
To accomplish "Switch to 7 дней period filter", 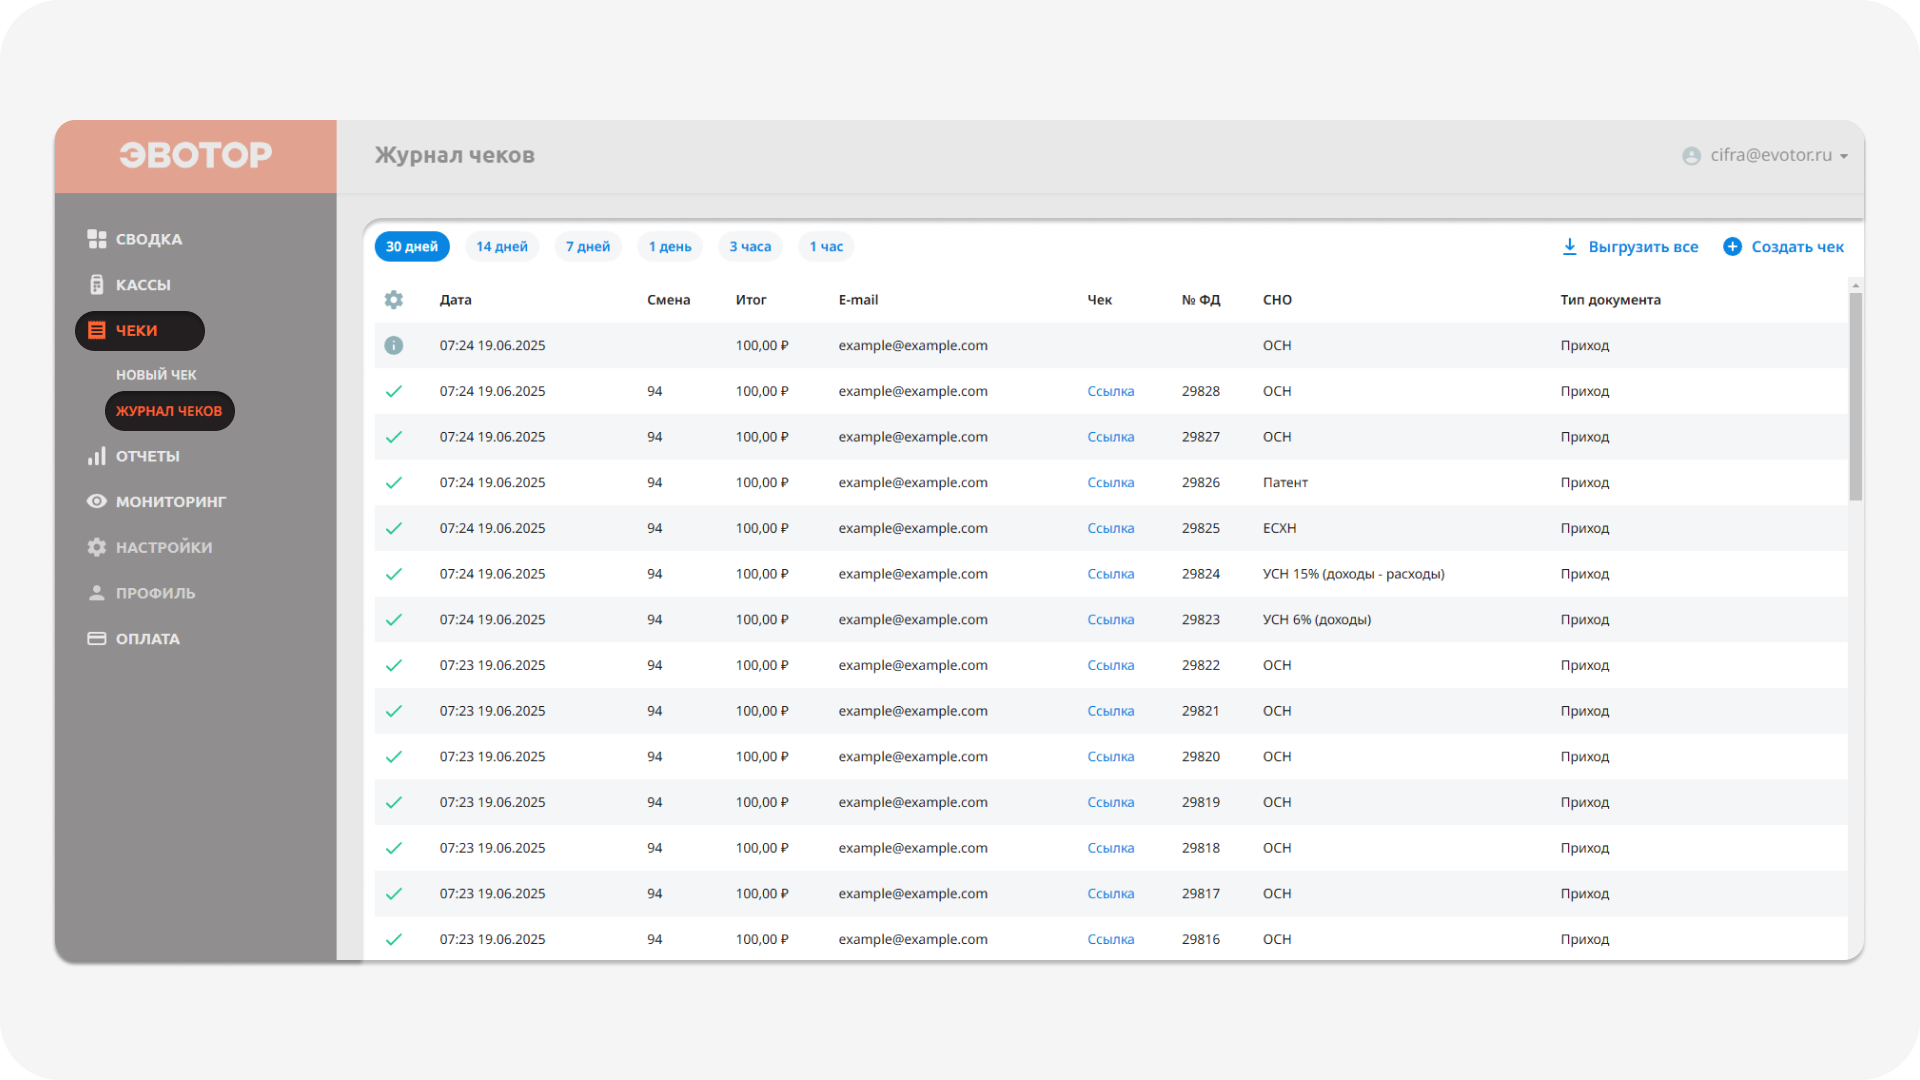I will click(588, 247).
